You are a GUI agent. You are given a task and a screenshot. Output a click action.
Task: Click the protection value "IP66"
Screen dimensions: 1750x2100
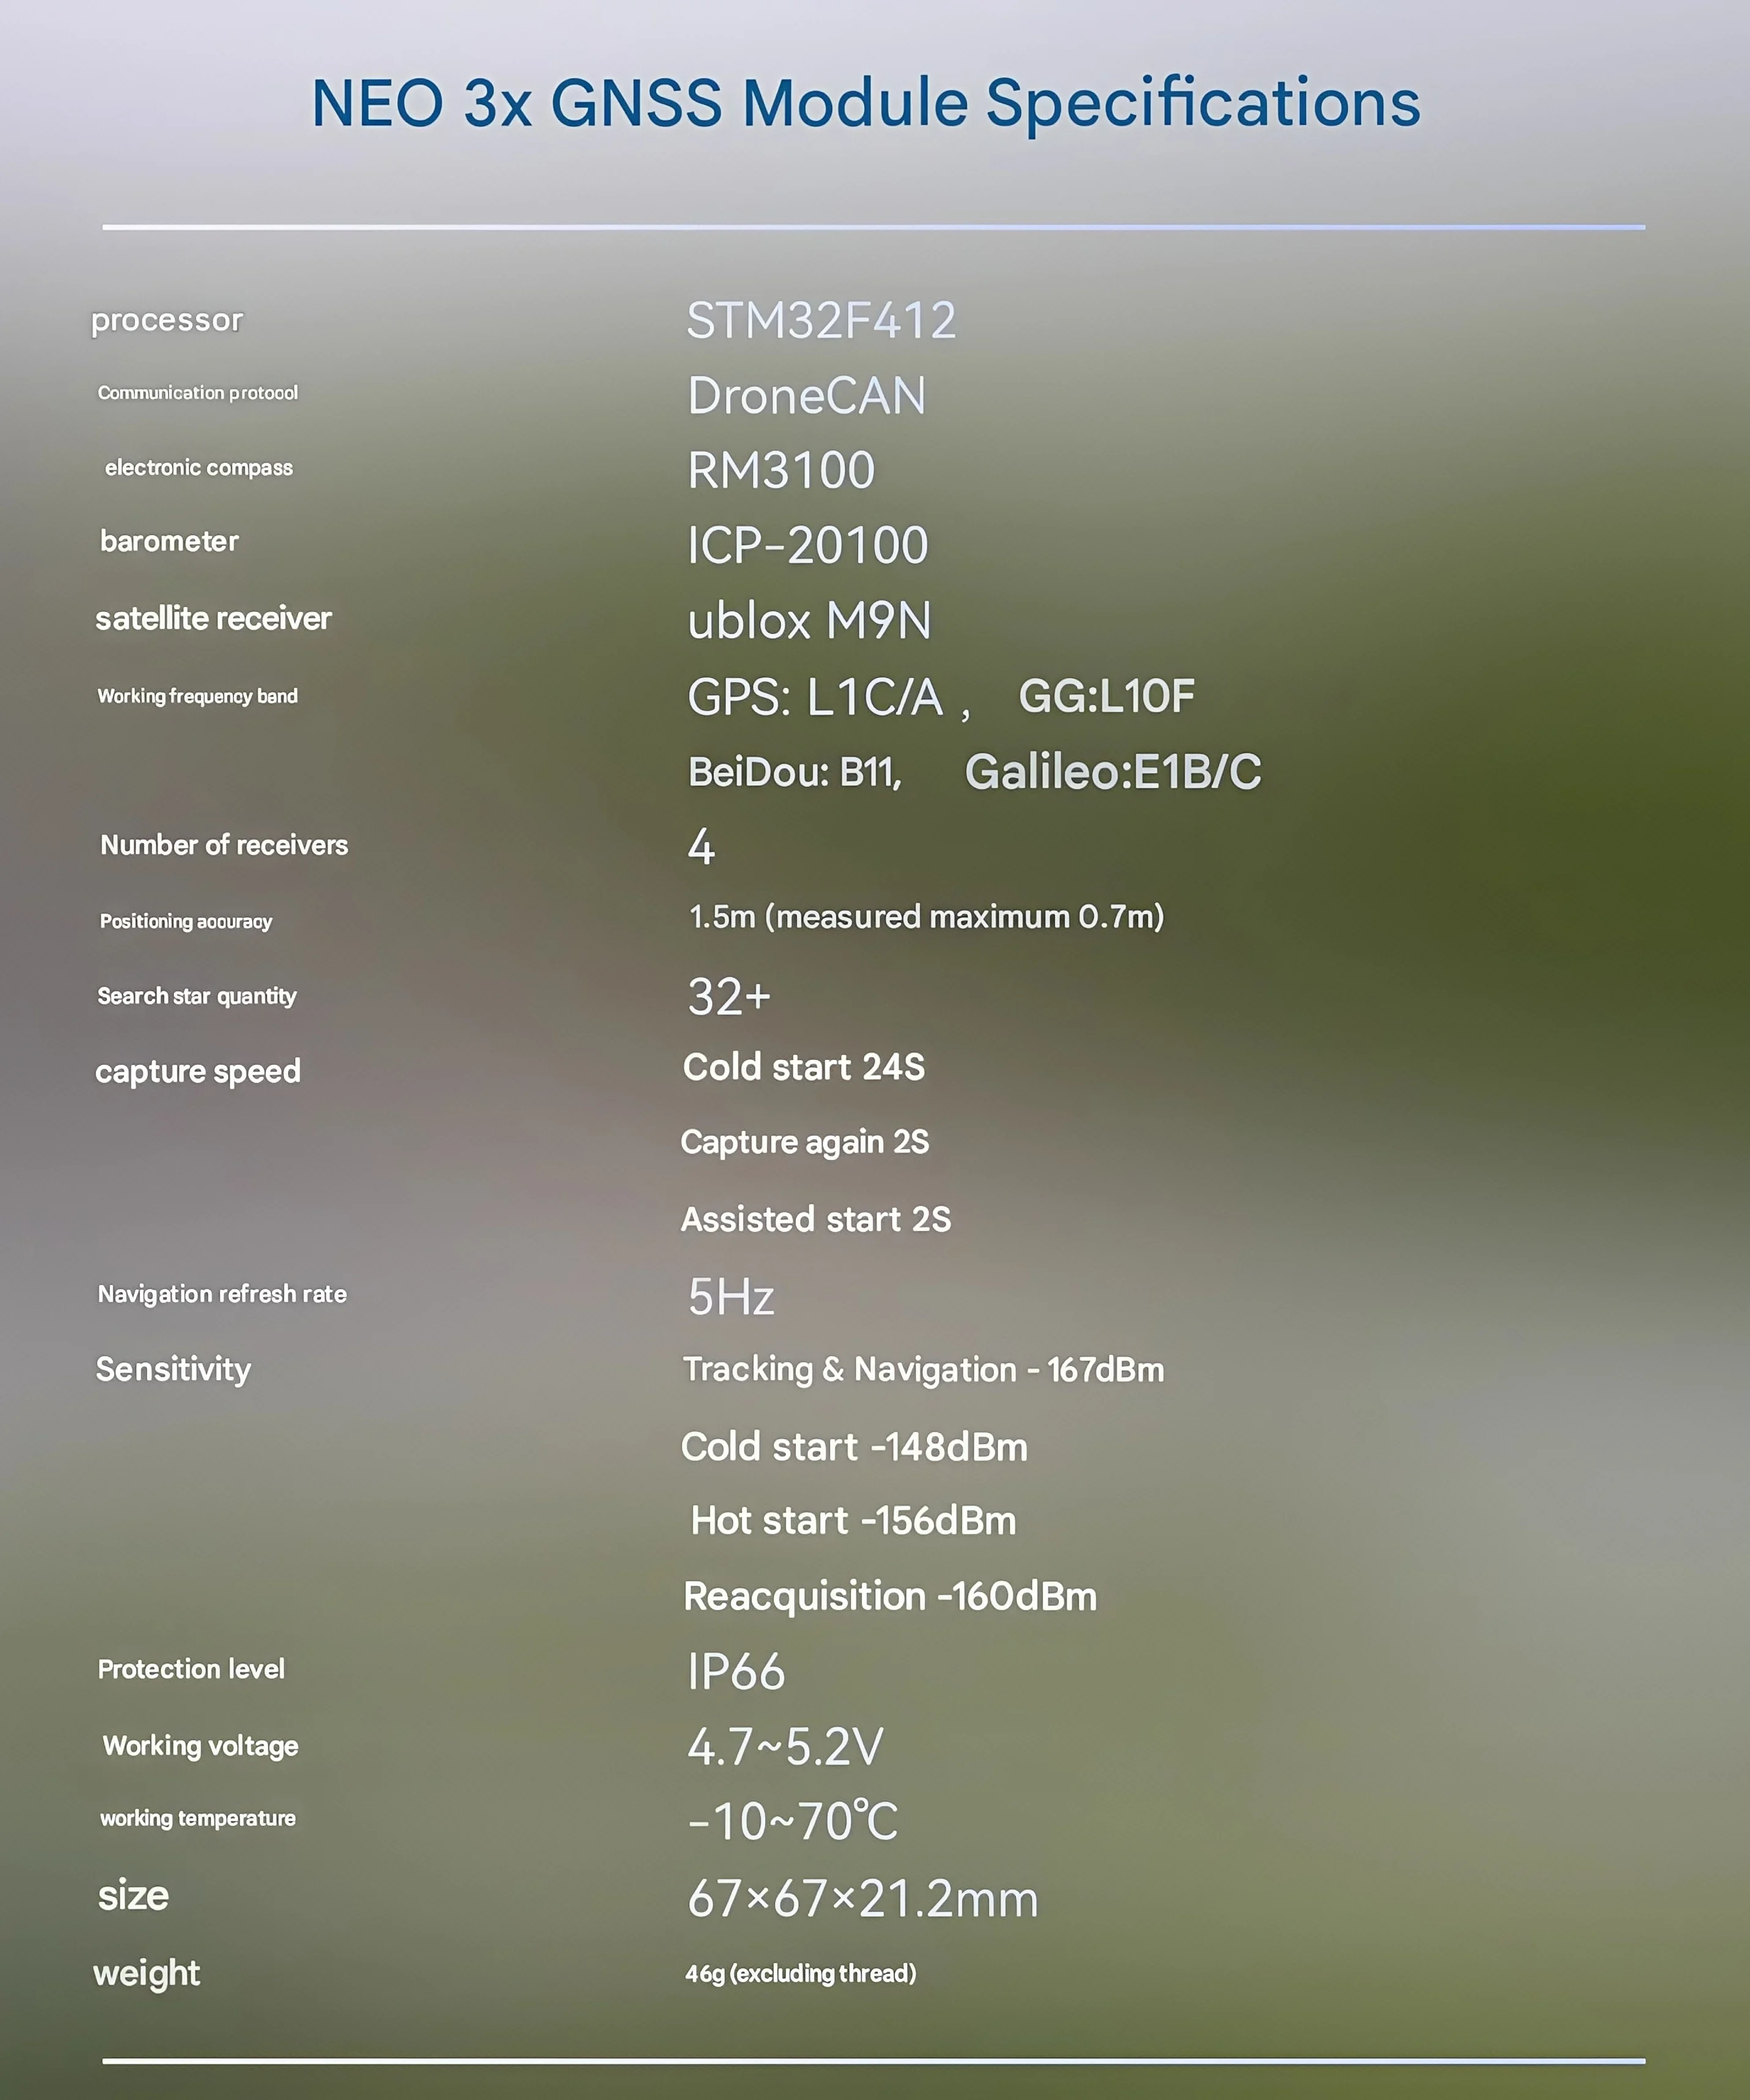pos(736,1672)
